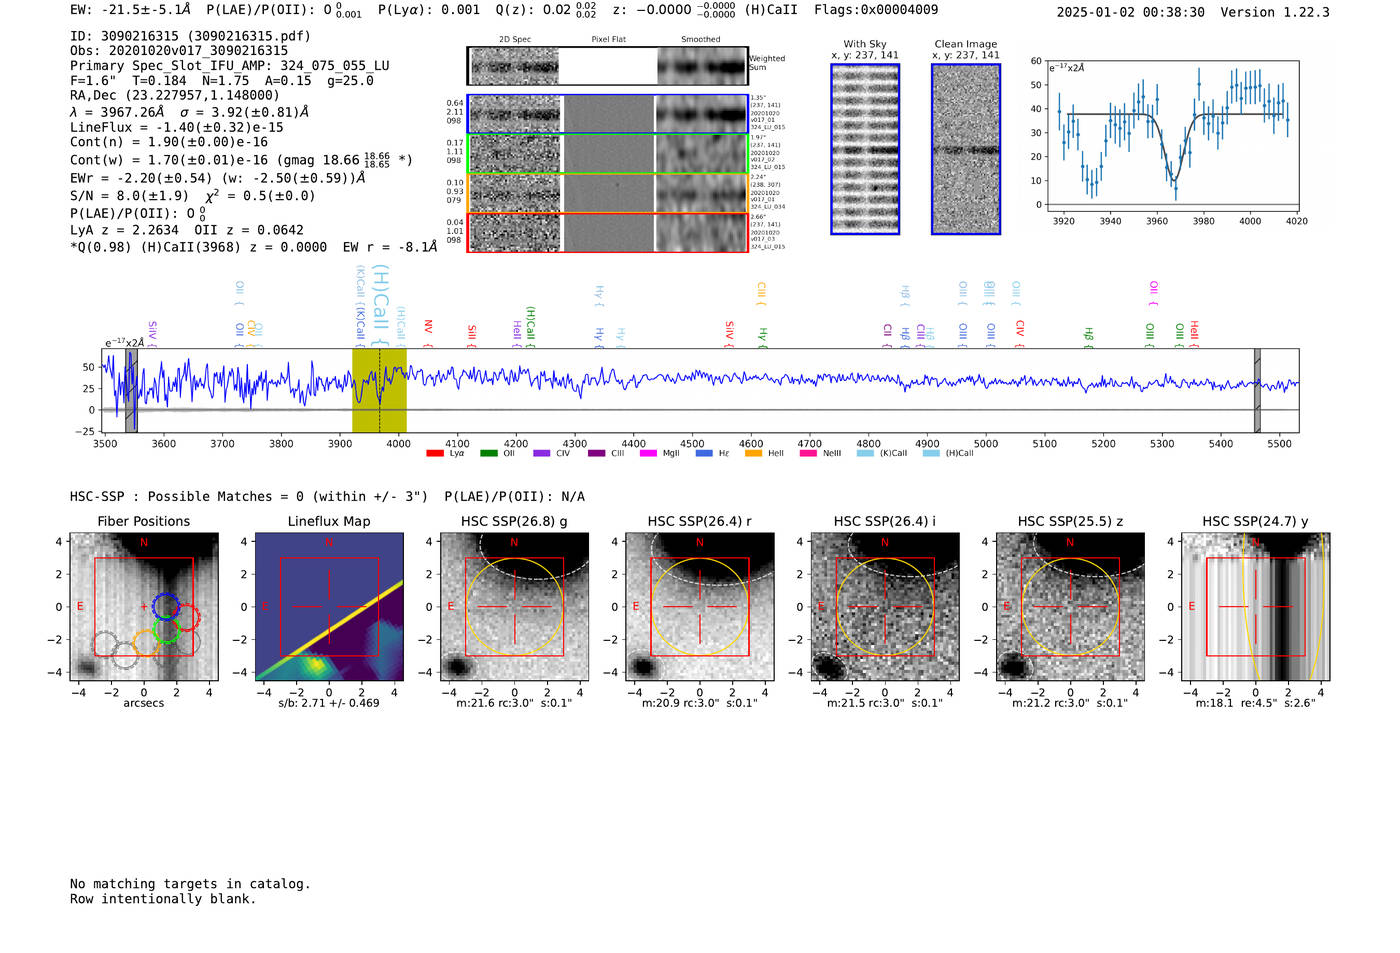Screen dimensions: 1400x953
Task: Click the green fiber circle in Fiber Positions
Action: click(166, 630)
